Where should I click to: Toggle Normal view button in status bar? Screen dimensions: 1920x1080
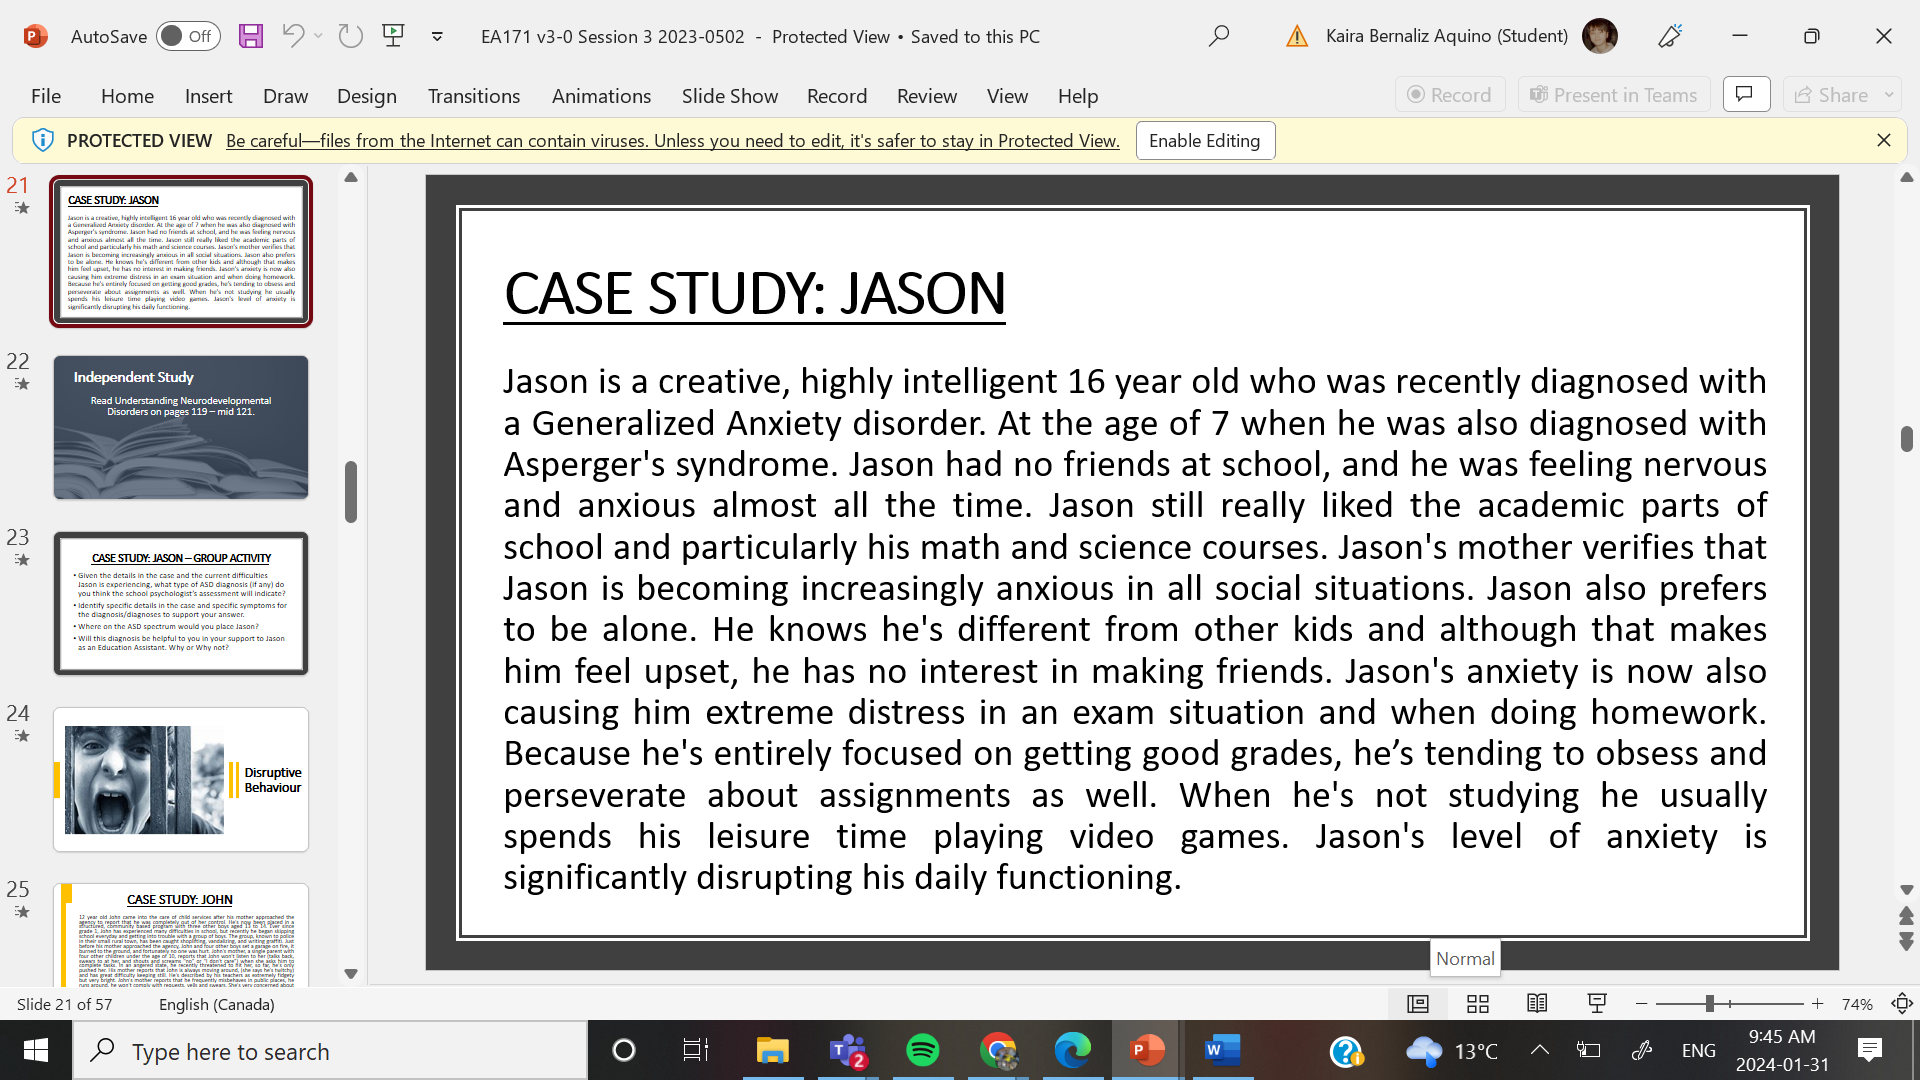tap(1417, 1004)
